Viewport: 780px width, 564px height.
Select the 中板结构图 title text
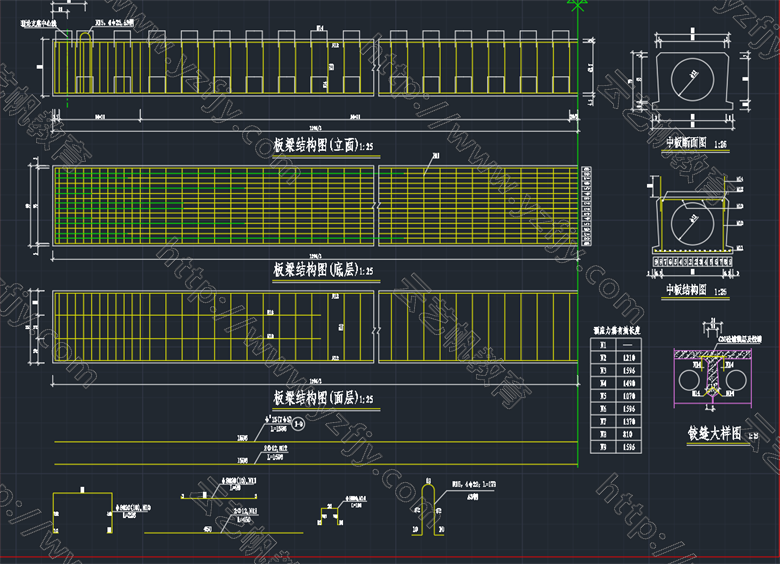pos(686,289)
